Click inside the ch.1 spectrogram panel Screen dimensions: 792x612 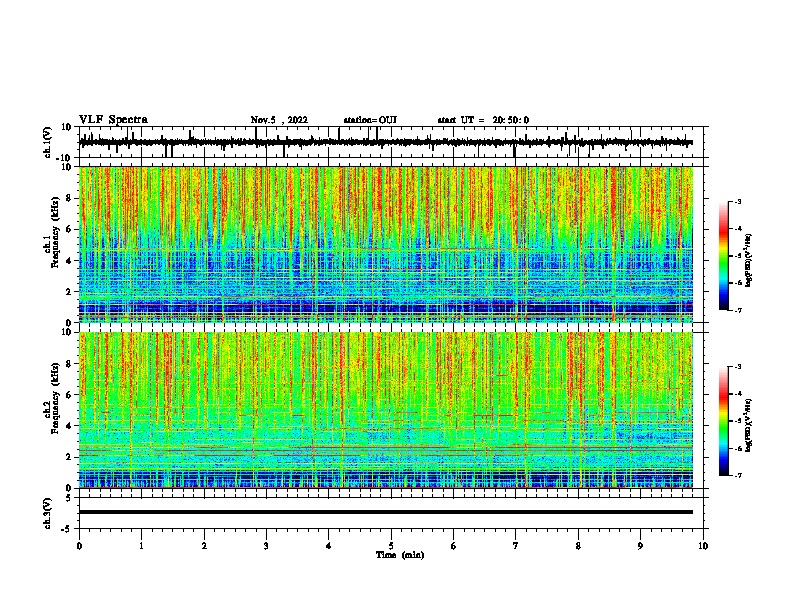386,244
